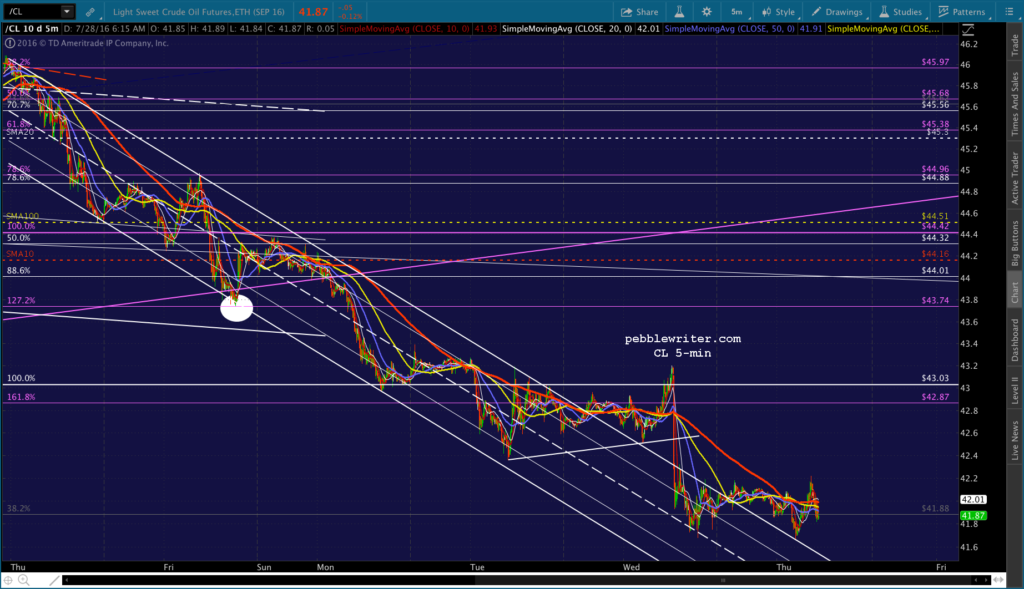Screen dimensions: 1024x589
Task: Open the Studies menu
Action: pyautogui.click(x=900, y=12)
